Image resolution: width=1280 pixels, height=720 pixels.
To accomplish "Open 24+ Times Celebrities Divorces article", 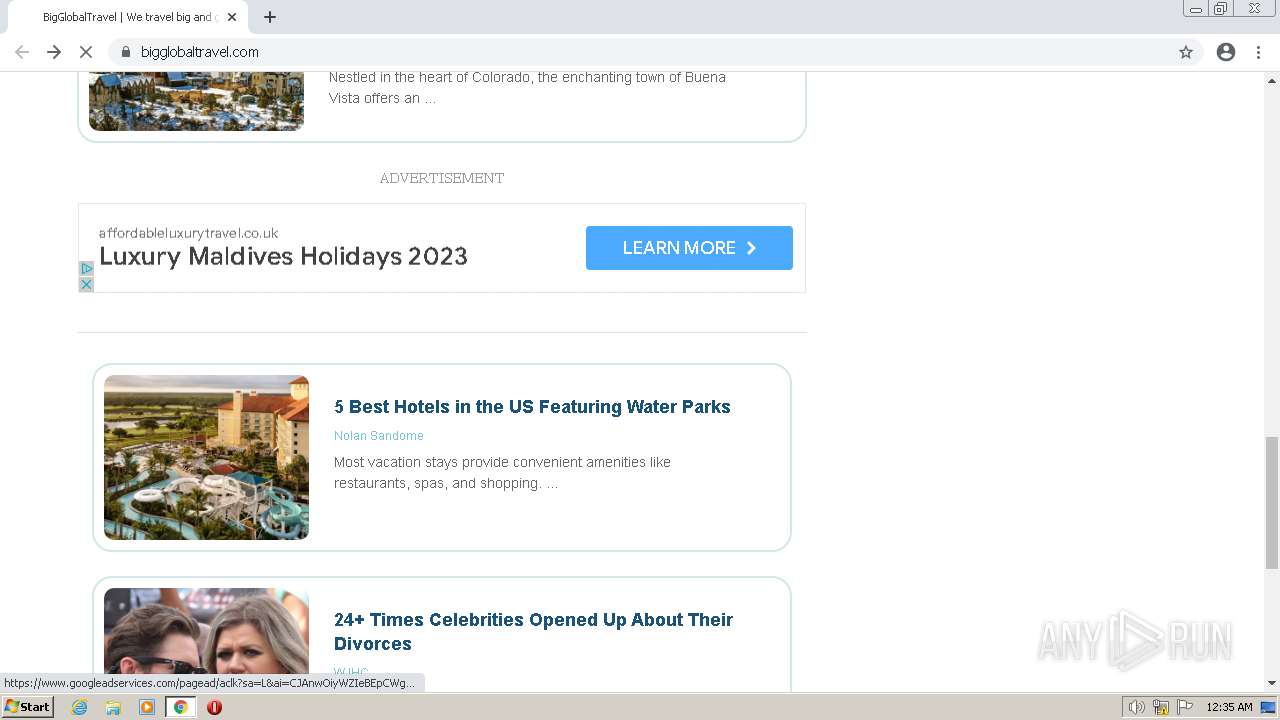I will tap(533, 632).
